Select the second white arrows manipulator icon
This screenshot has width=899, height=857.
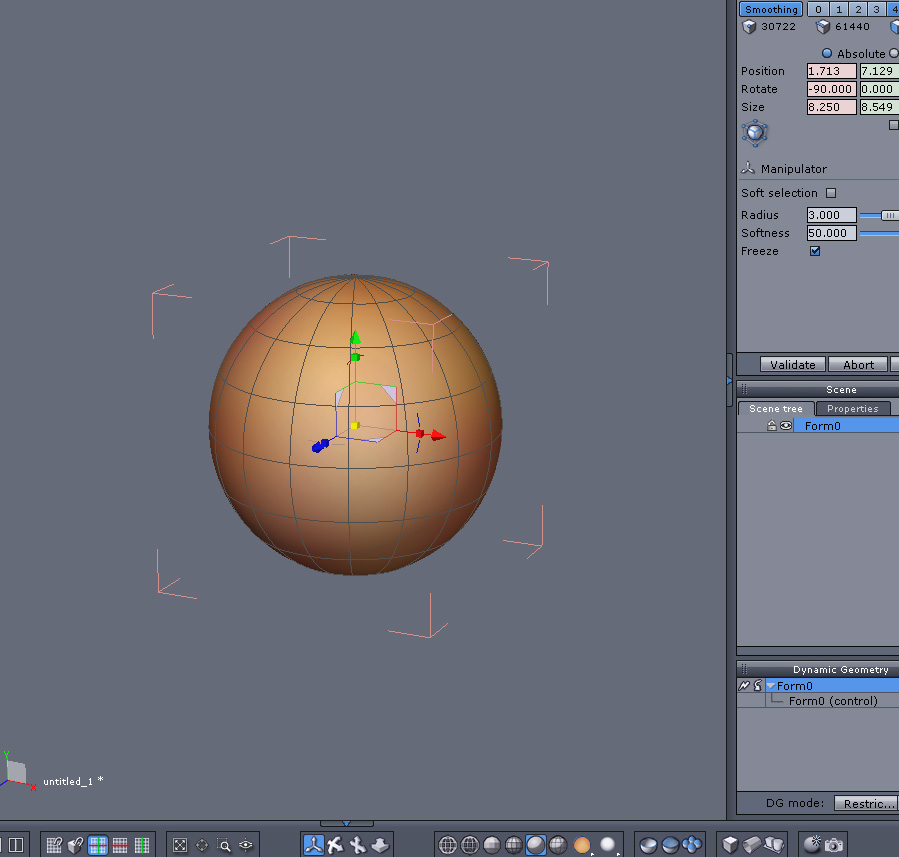335,844
